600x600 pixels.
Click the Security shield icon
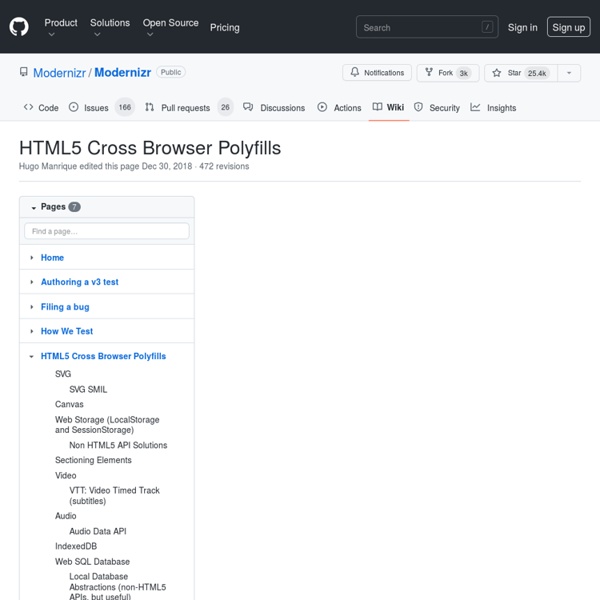coord(418,107)
